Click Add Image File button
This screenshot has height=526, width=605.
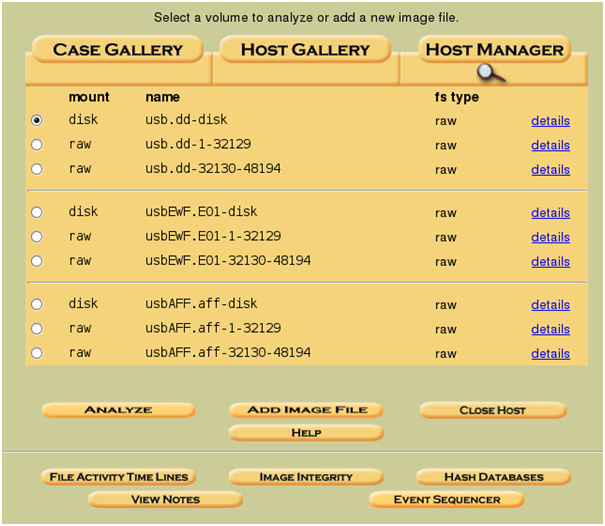(x=306, y=410)
